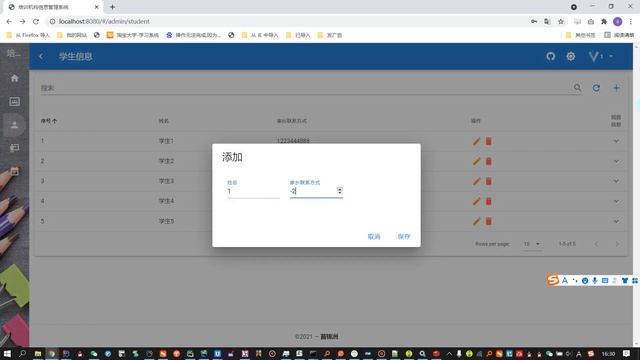Screen dimensions: 640x360
Task: Delete row 学生2 with the trash icon
Action: pyautogui.click(x=489, y=161)
